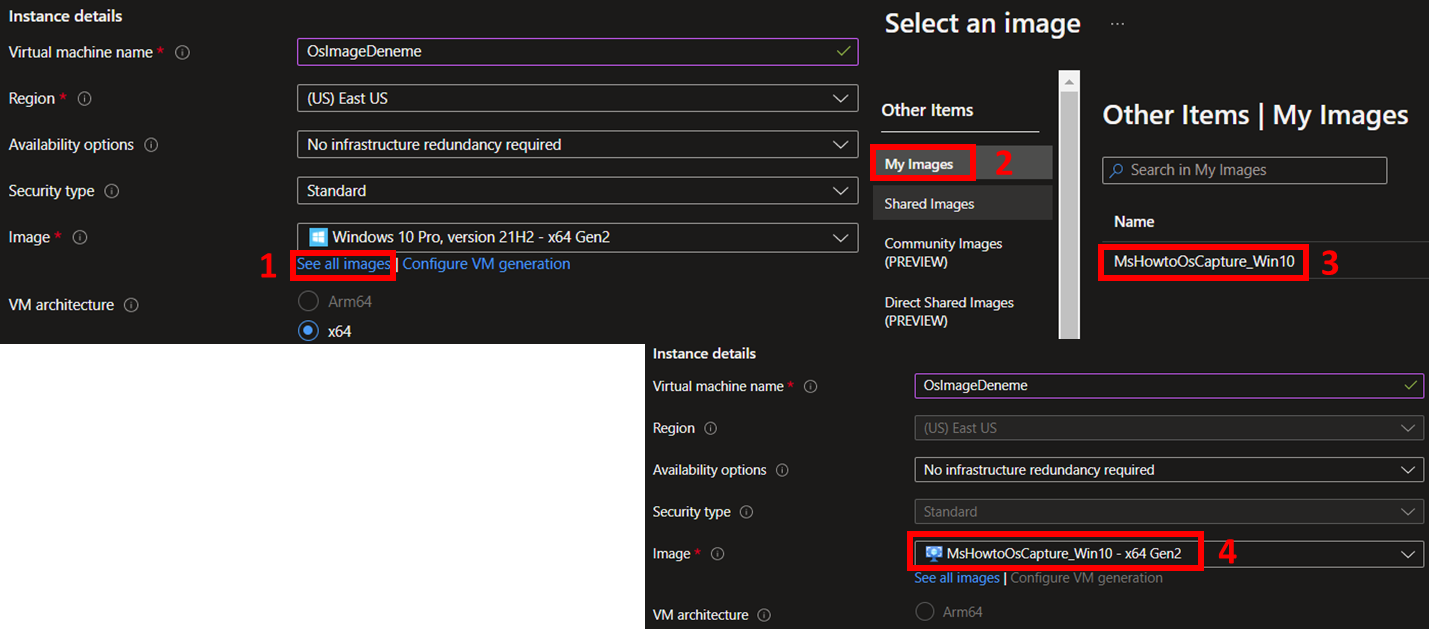
Task: Click the magnifier icon in Search in My Images
Action: (1116, 170)
